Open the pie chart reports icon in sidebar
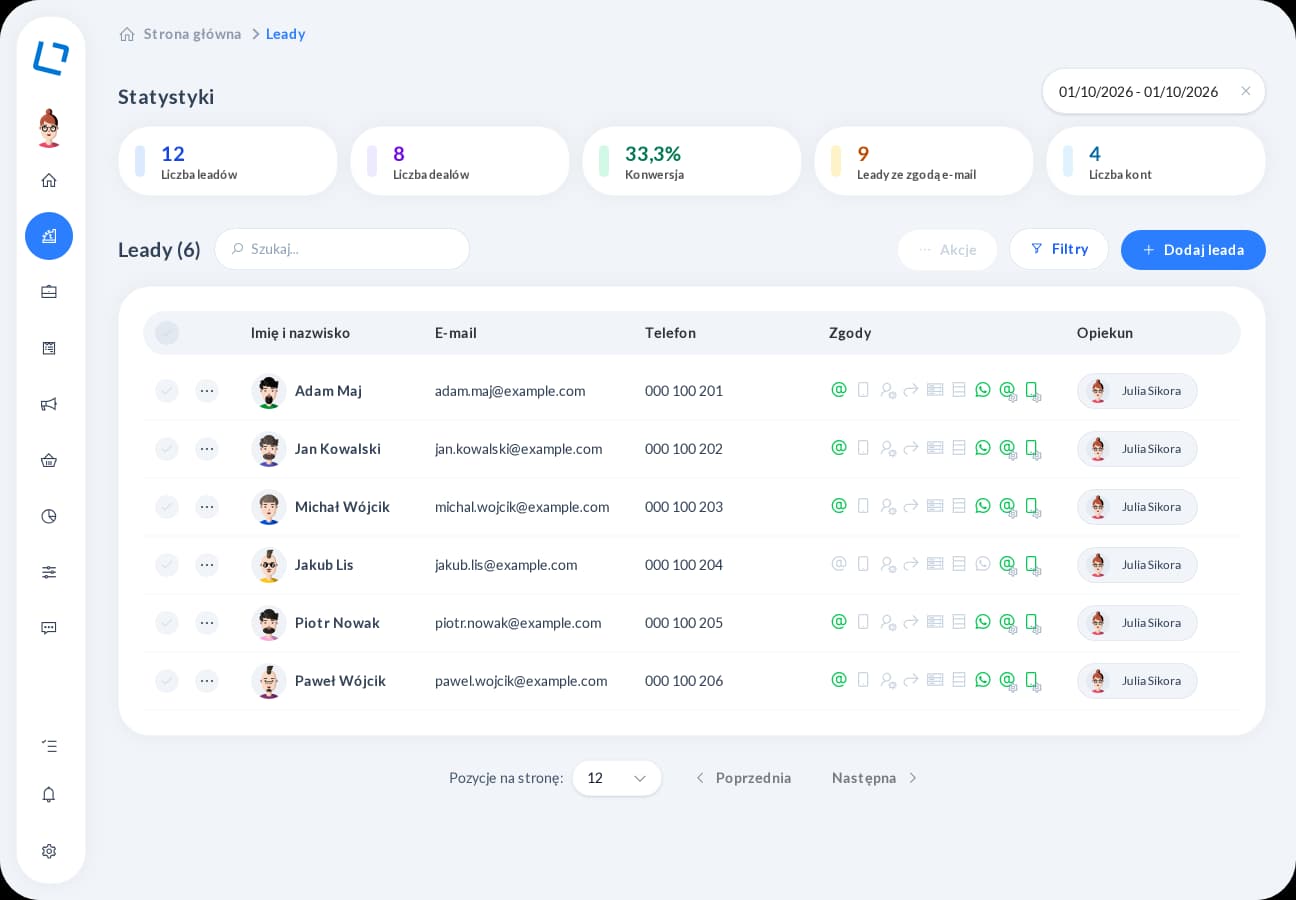Viewport: 1296px width, 900px height. [49, 516]
